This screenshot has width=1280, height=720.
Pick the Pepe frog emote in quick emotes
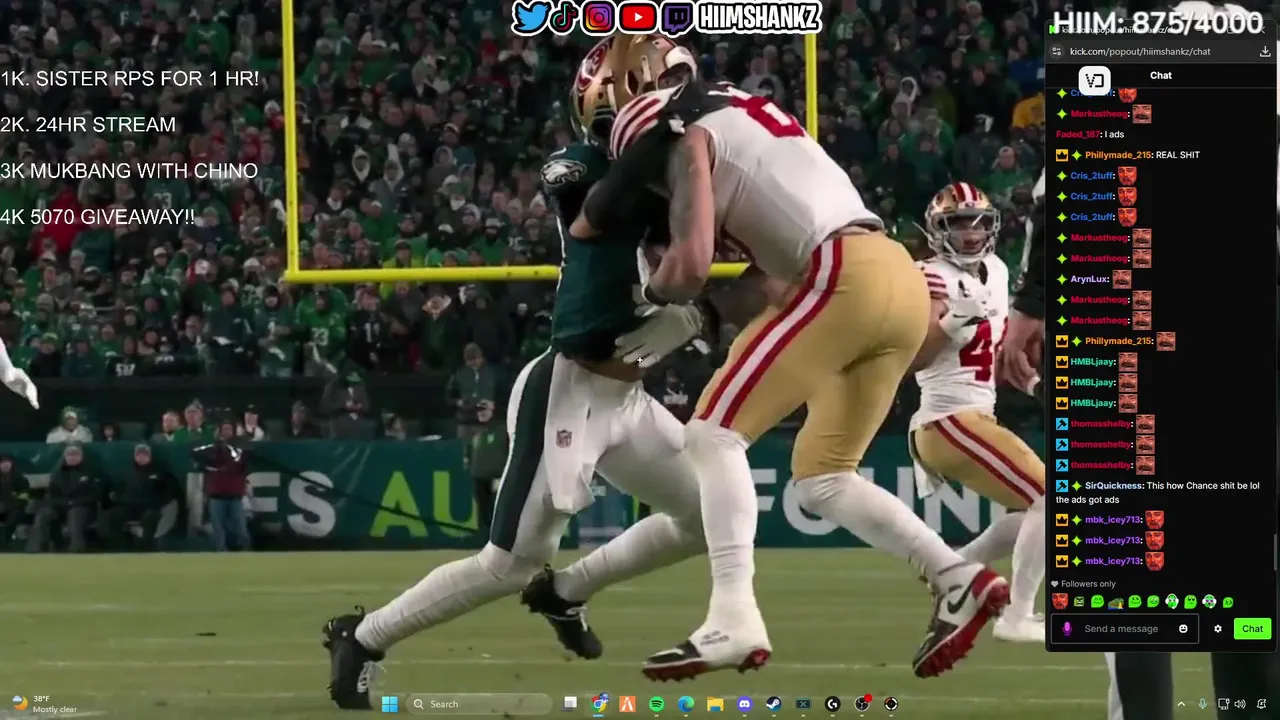pos(1116,603)
